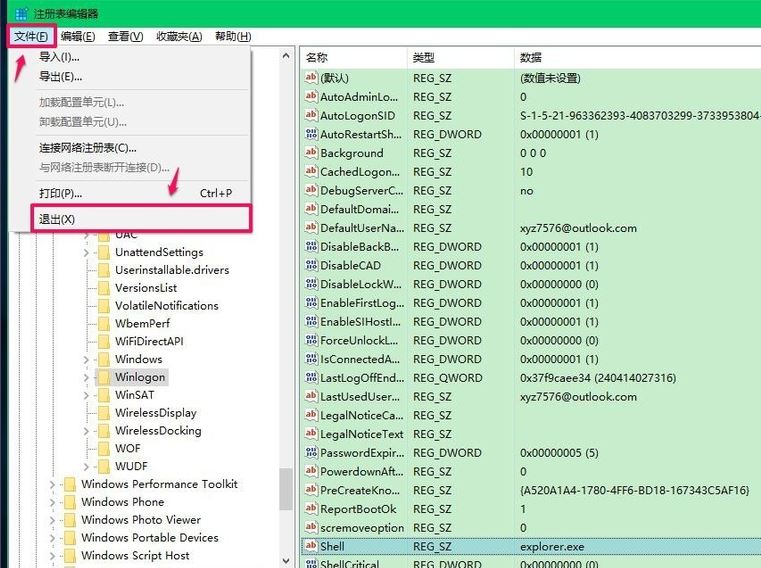
Task: Click the AutoRestartShell DWORD value icon
Action: (x=311, y=134)
